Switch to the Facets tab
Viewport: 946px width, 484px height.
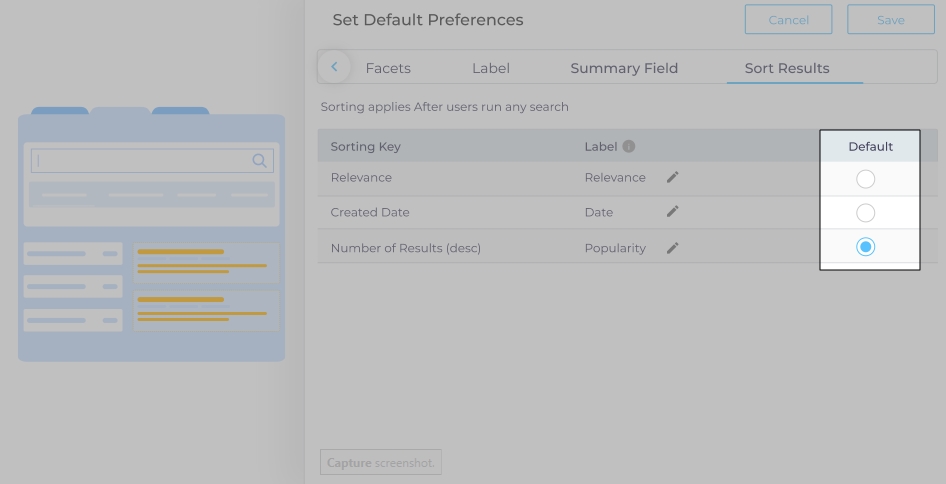pyautogui.click(x=388, y=68)
